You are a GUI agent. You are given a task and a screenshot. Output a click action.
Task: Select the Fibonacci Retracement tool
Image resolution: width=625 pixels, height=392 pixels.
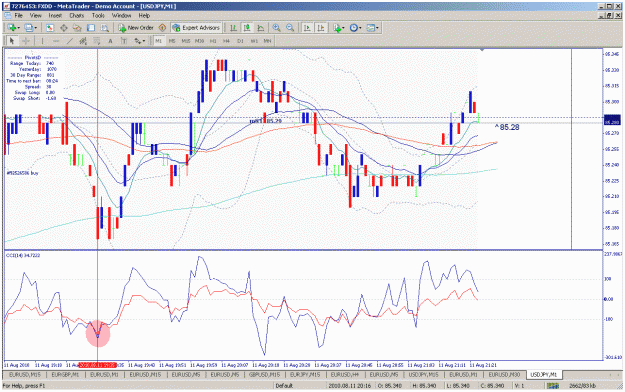click(x=96, y=41)
